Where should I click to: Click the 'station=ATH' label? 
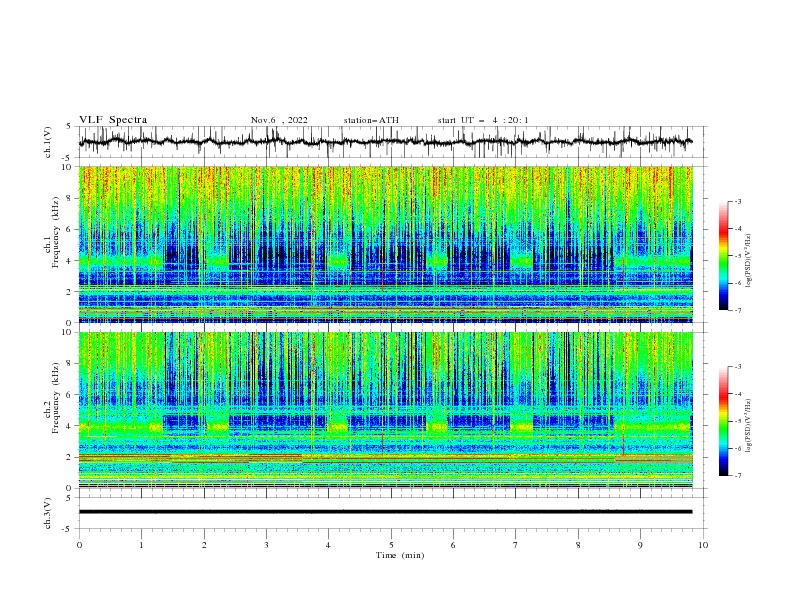(x=371, y=120)
